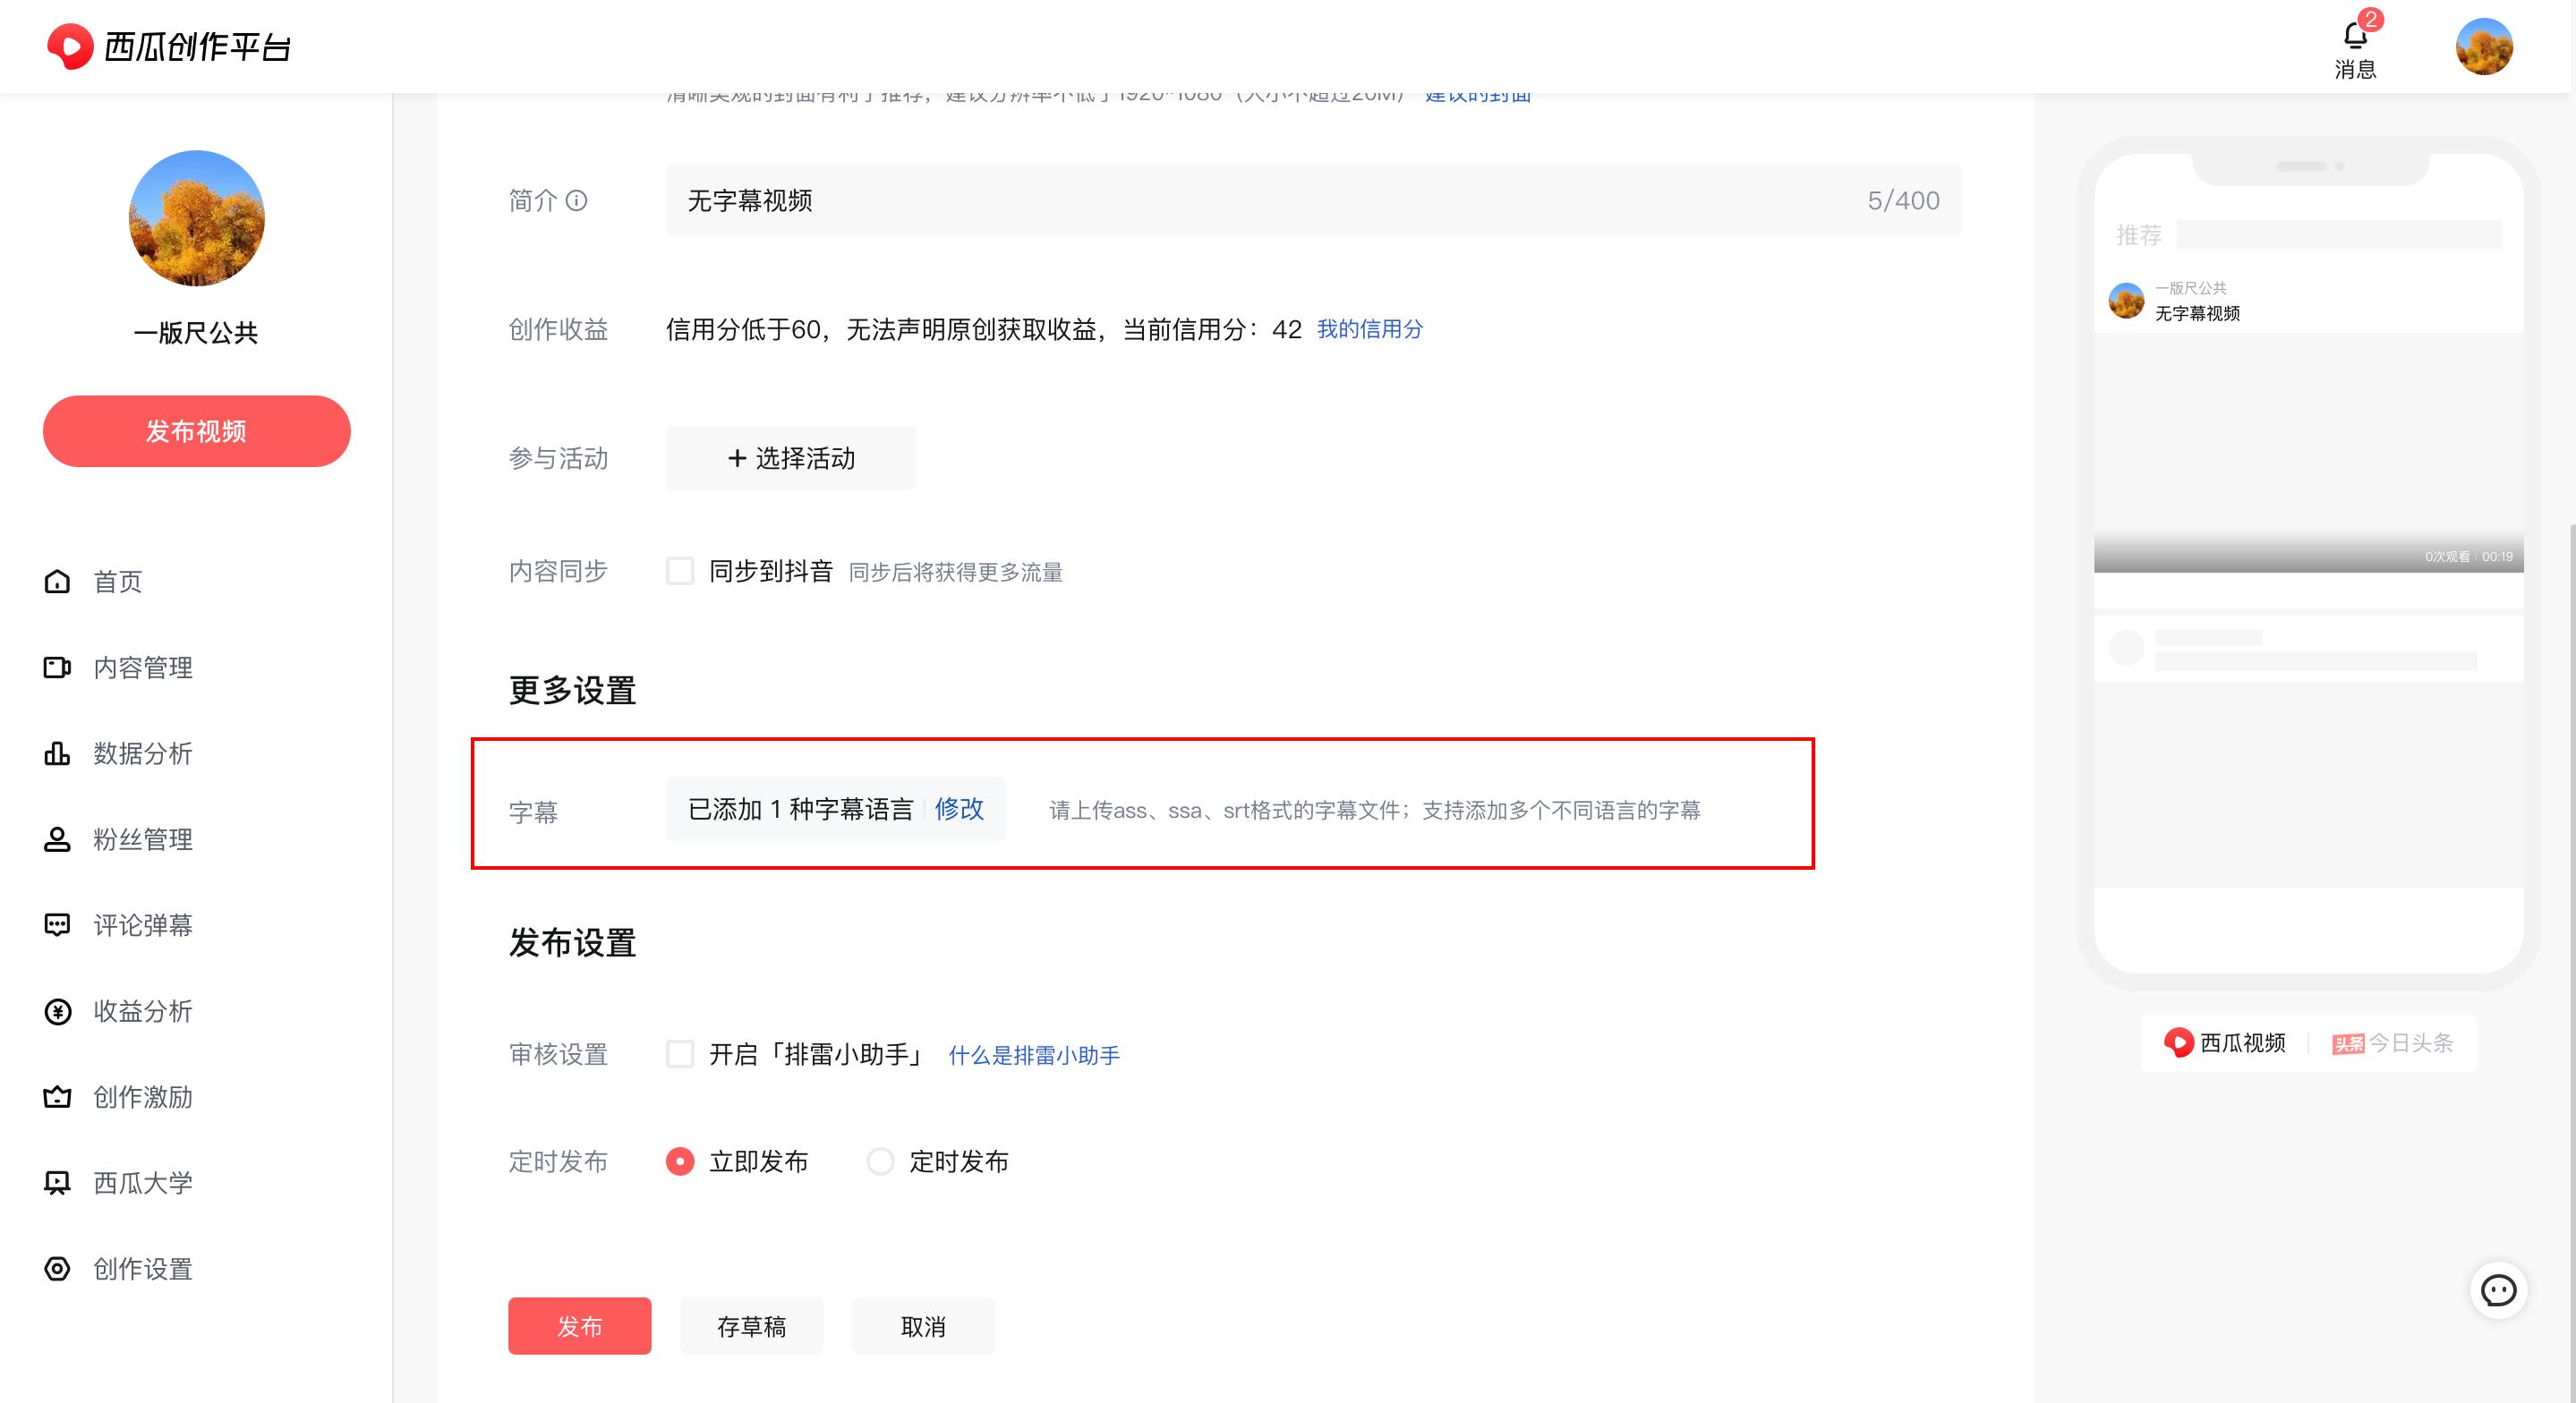
Task: Open the customer service chat bubble
Action: click(x=2498, y=1290)
